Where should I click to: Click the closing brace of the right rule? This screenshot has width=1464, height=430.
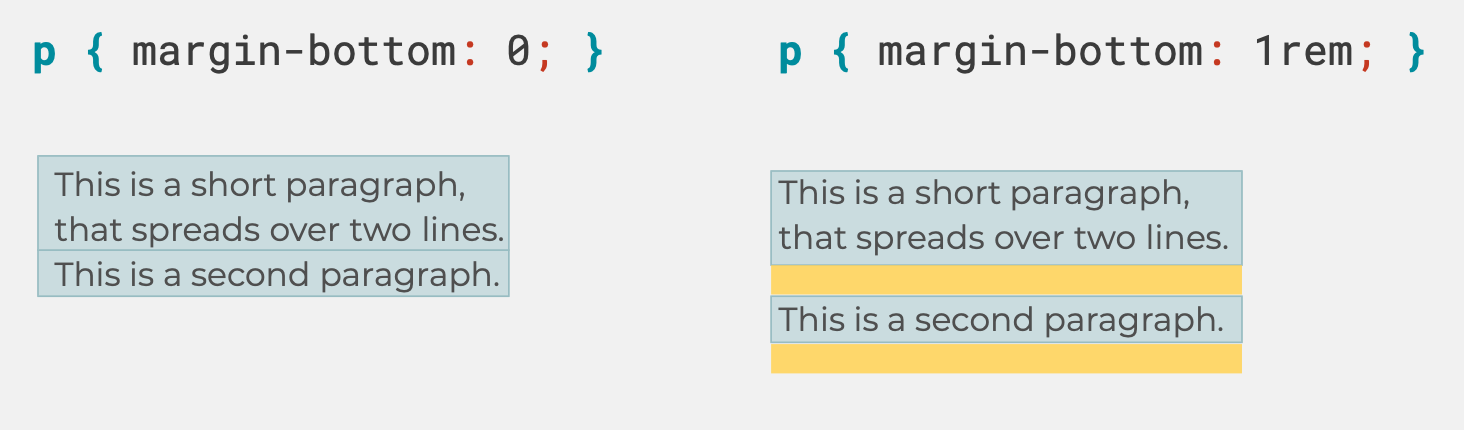(1414, 52)
